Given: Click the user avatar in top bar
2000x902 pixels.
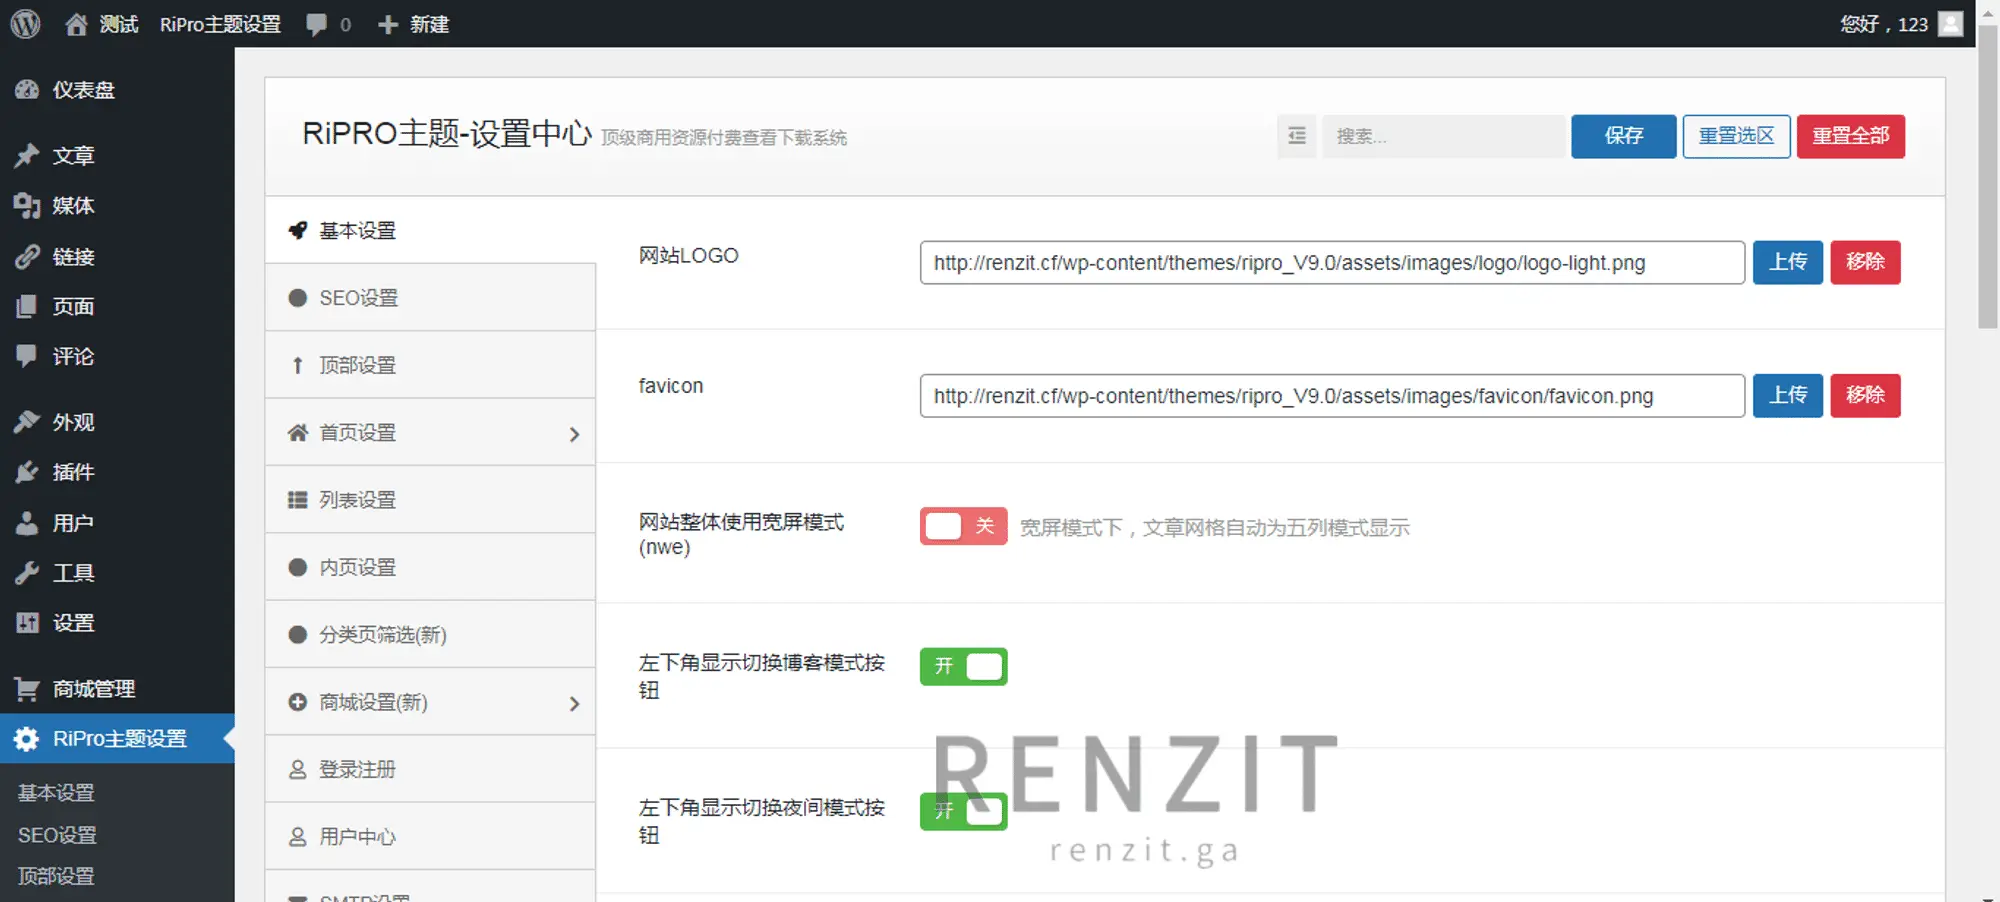Looking at the screenshot, I should click(x=1950, y=24).
